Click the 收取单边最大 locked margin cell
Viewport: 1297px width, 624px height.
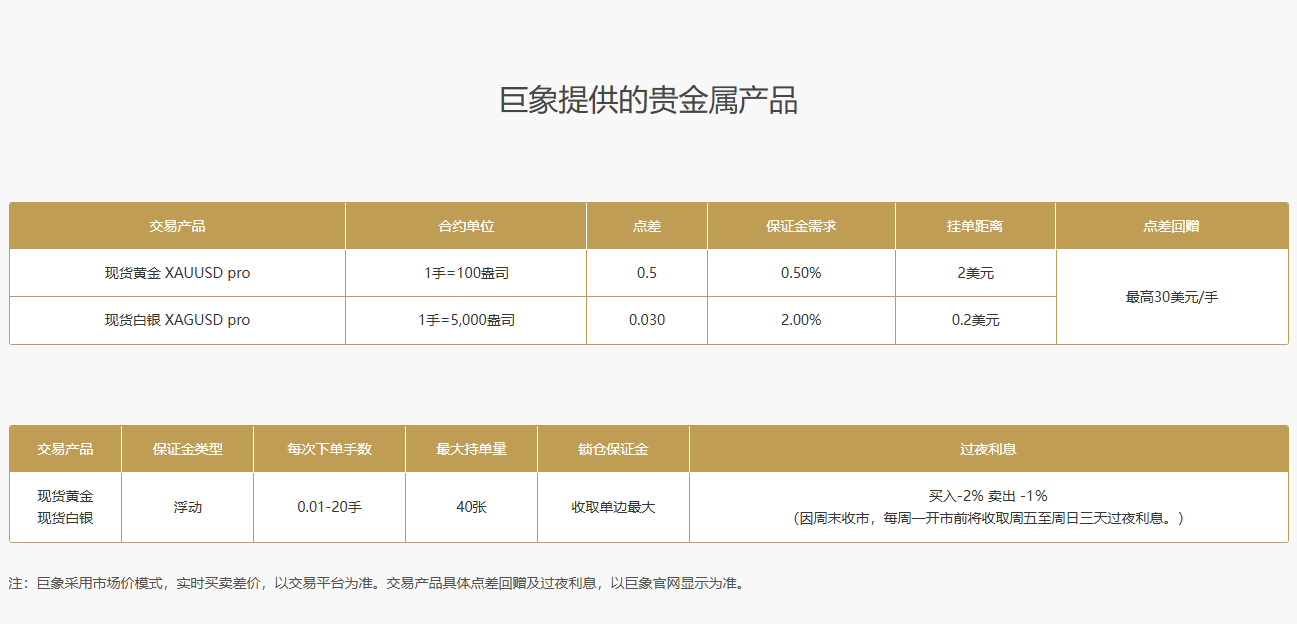click(613, 507)
